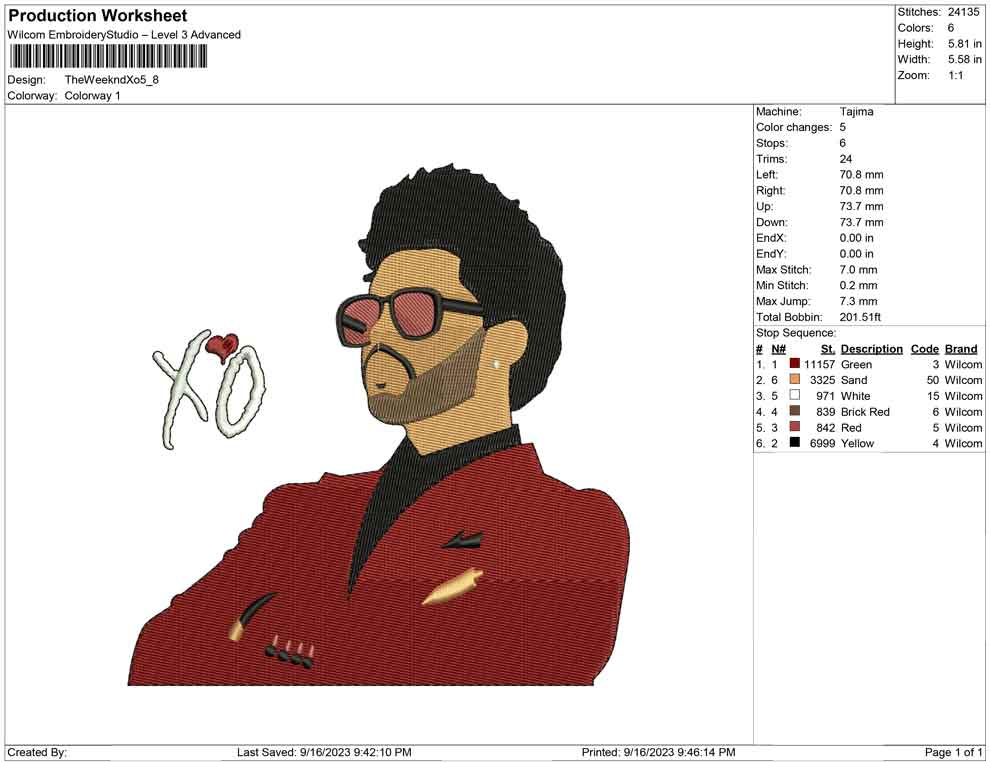Click the dark red swatch for Green thread
Screen dimensions: 990x762
click(x=794, y=364)
